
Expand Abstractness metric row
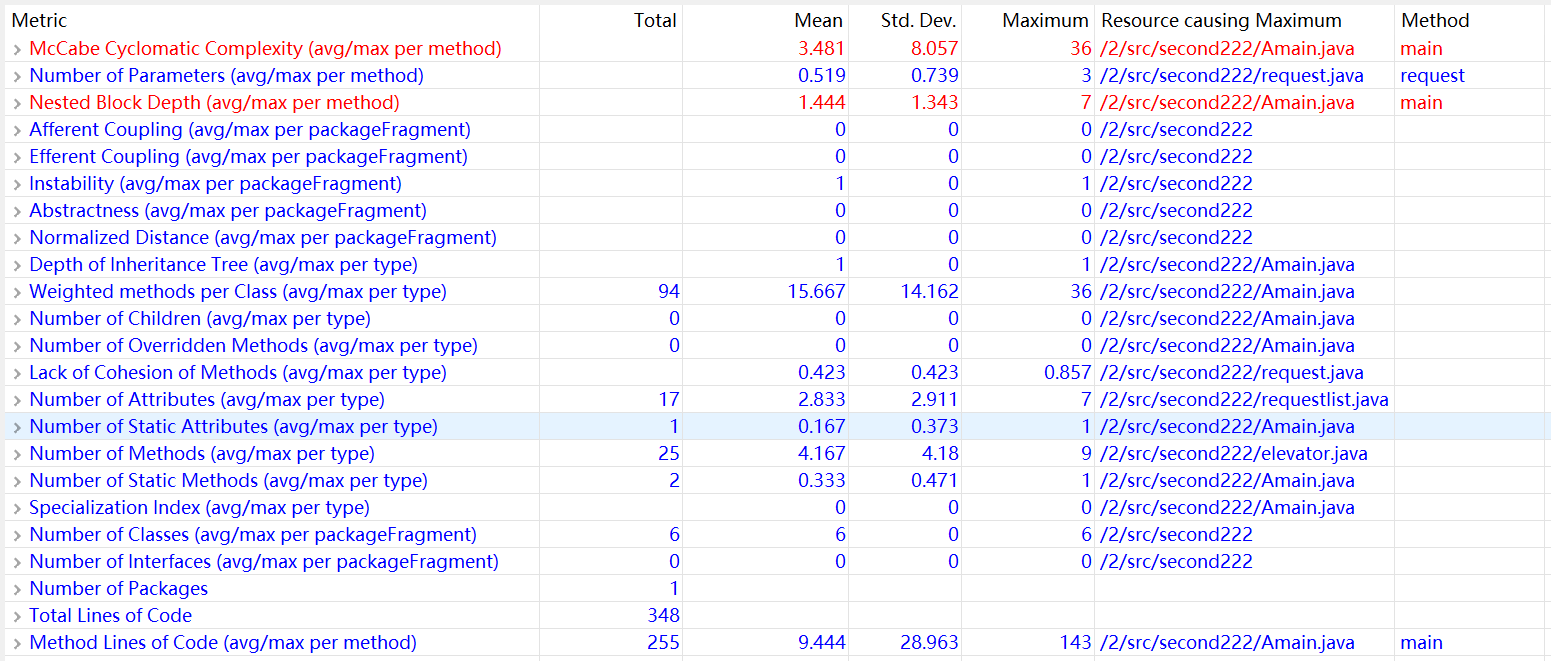coord(17,211)
